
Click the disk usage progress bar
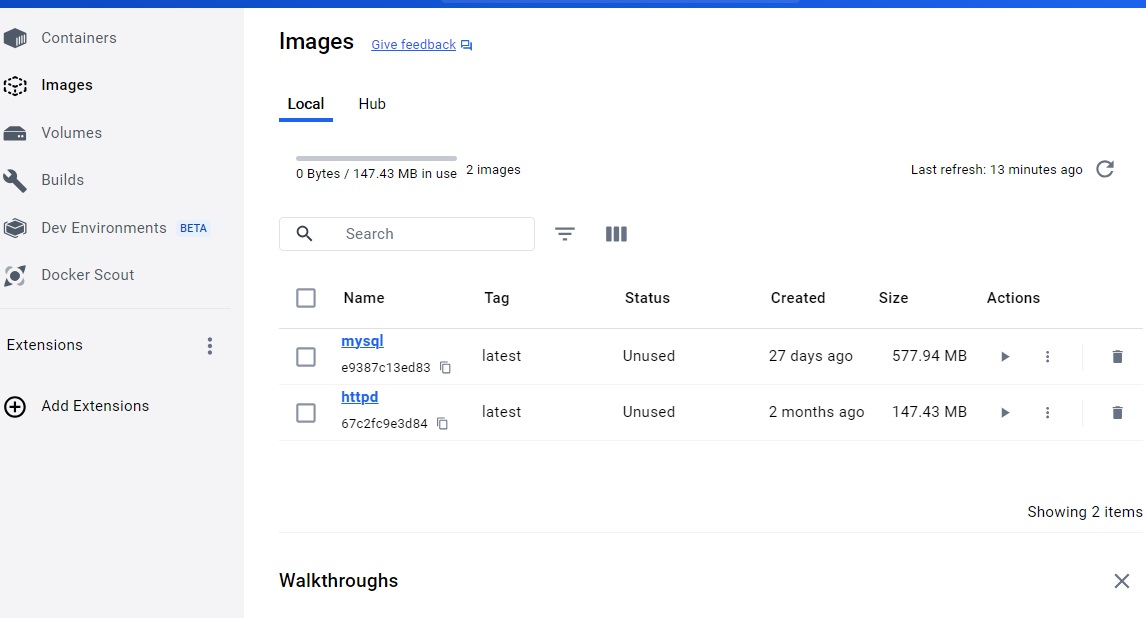pyautogui.click(x=376, y=158)
